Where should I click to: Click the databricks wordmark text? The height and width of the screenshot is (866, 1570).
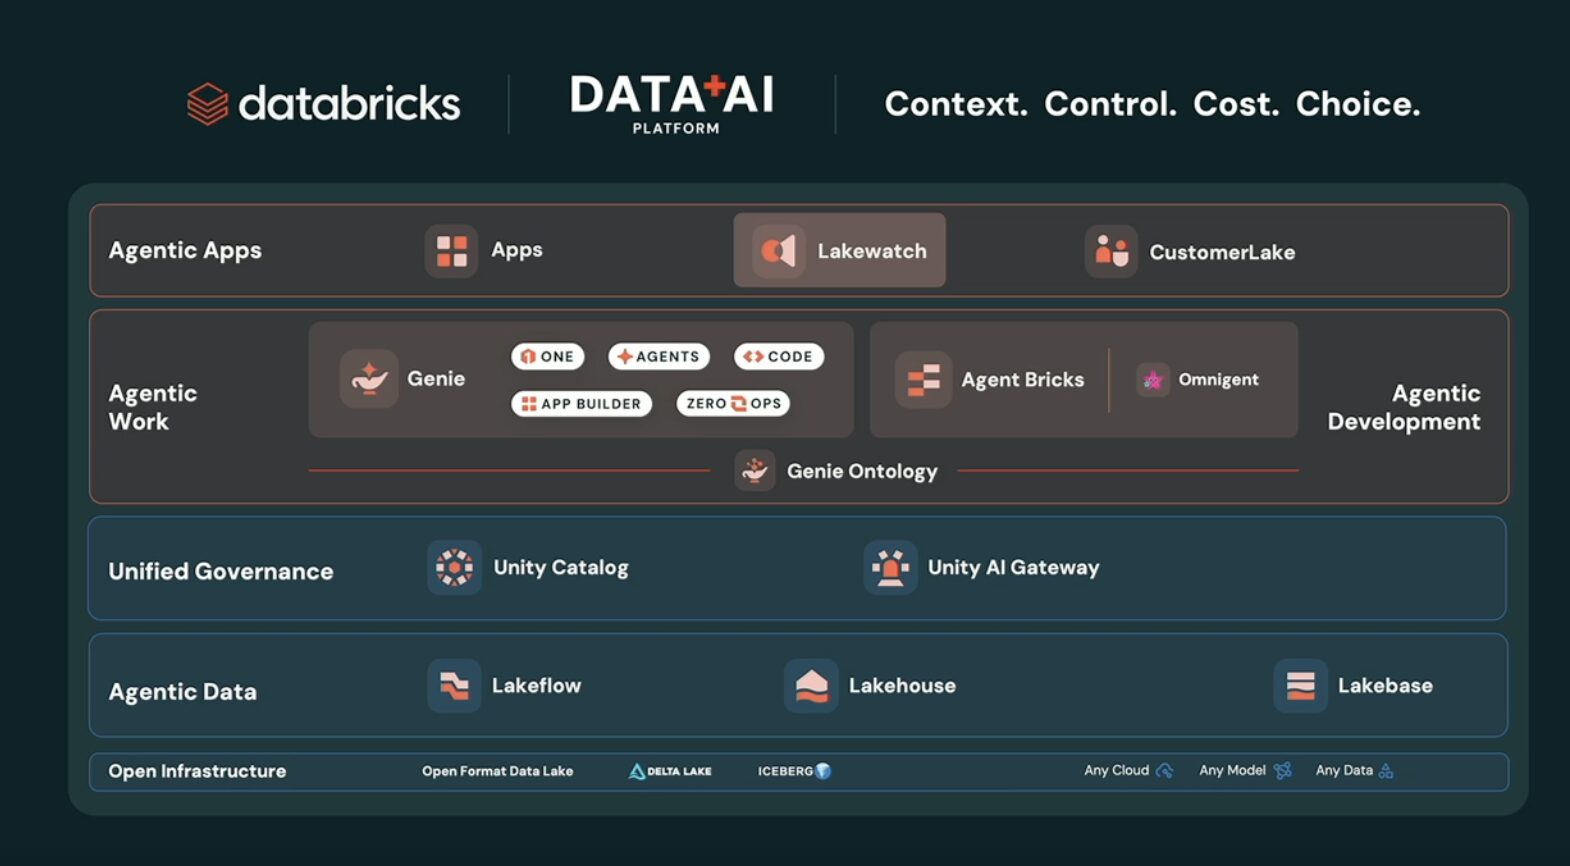coord(349,103)
